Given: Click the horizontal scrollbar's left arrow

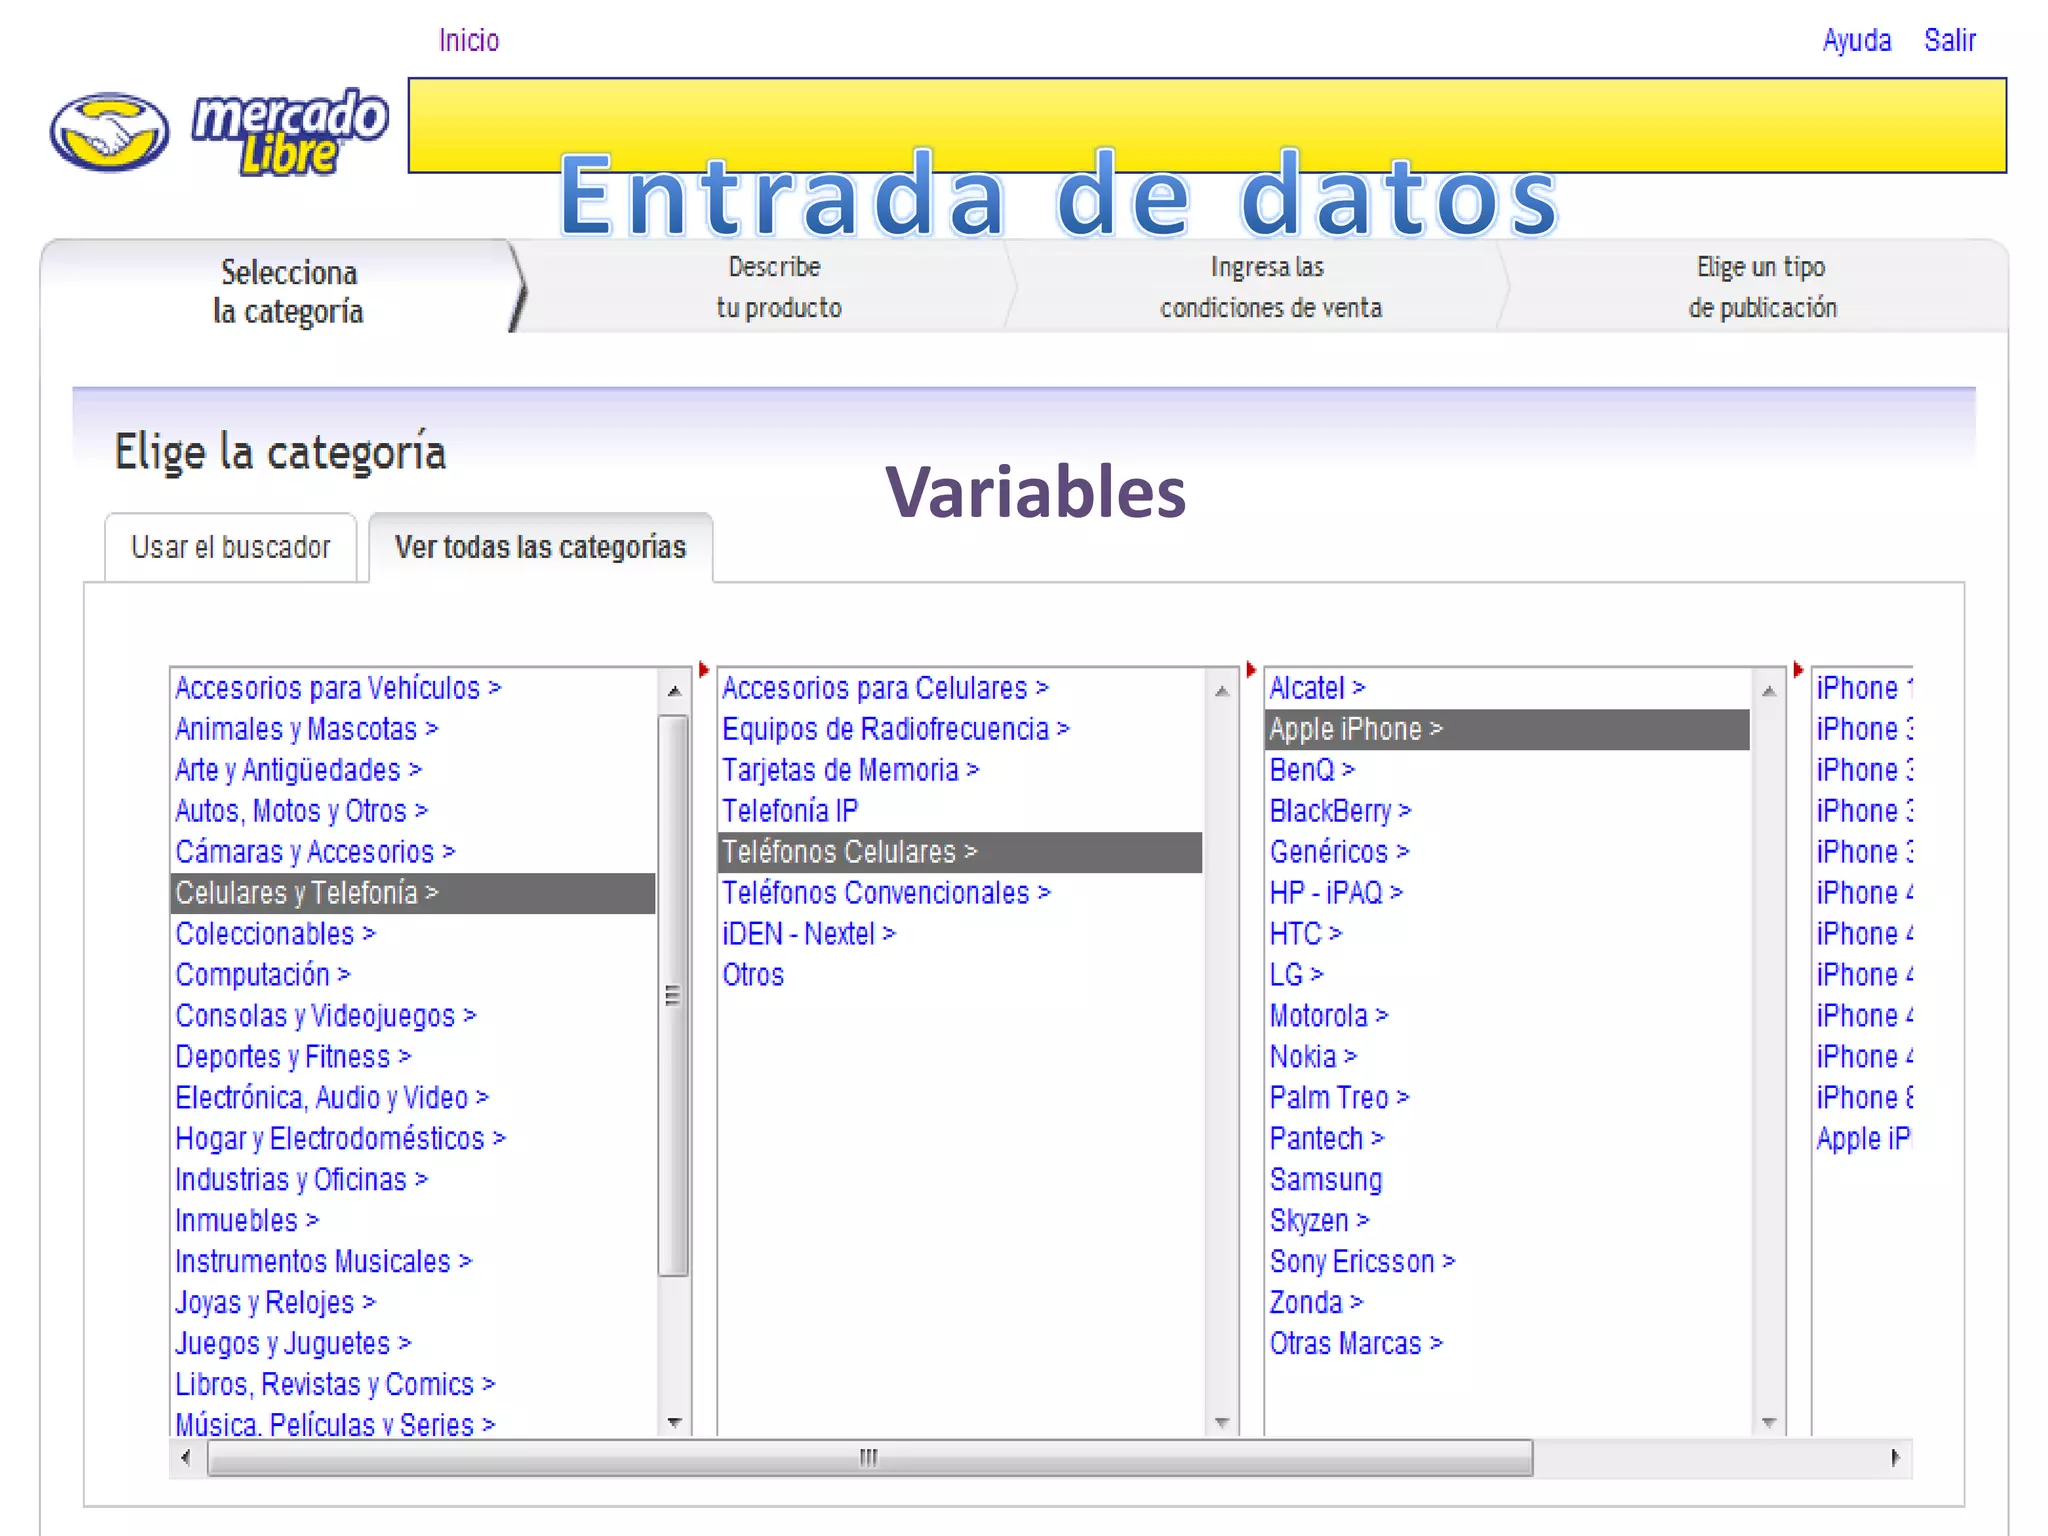Looking at the screenshot, I should click(x=186, y=1458).
